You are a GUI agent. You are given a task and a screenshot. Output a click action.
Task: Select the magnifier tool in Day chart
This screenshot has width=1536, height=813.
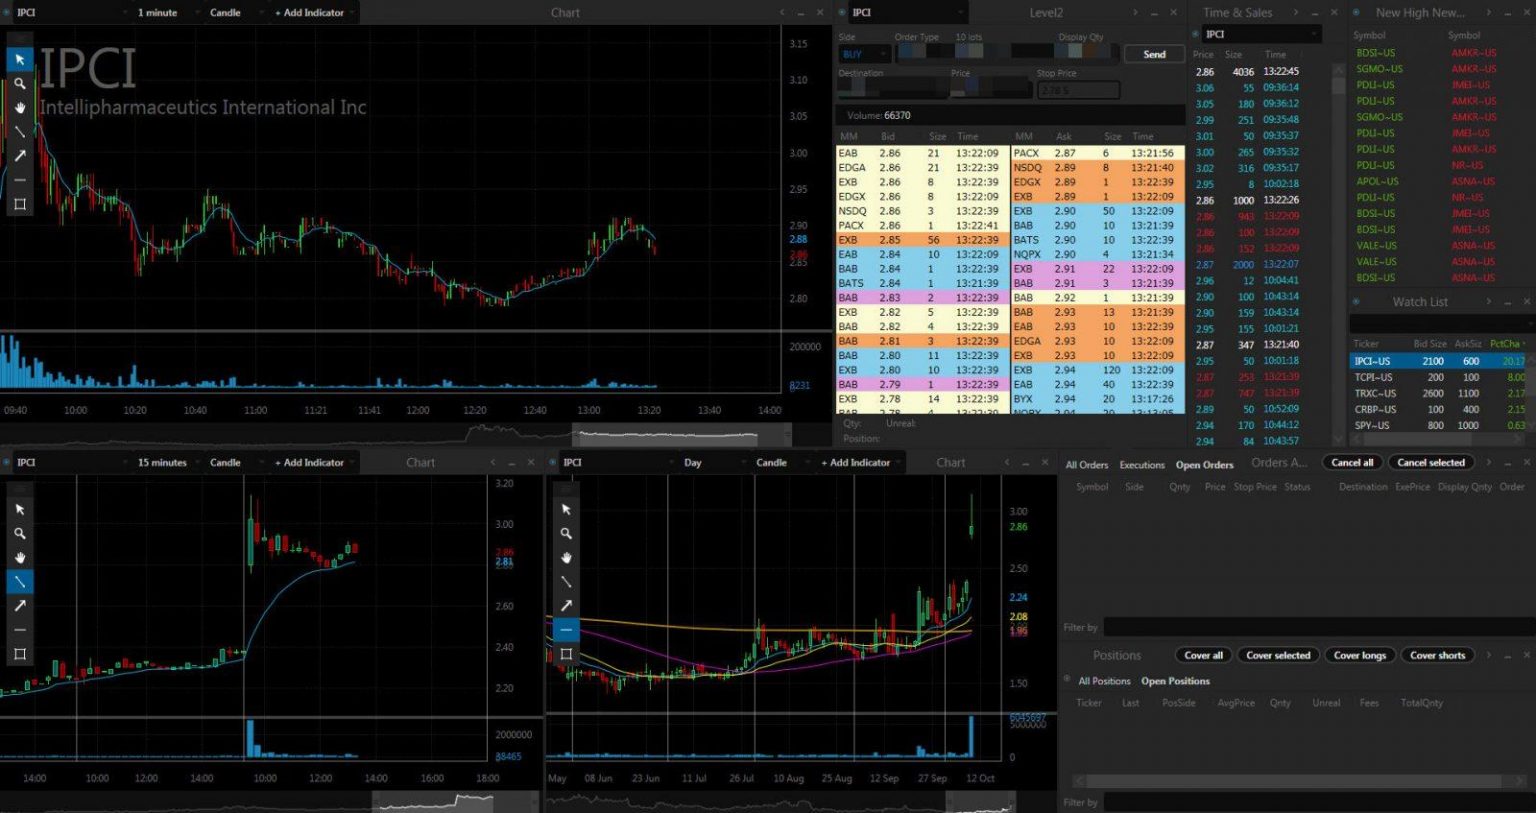[x=566, y=533]
